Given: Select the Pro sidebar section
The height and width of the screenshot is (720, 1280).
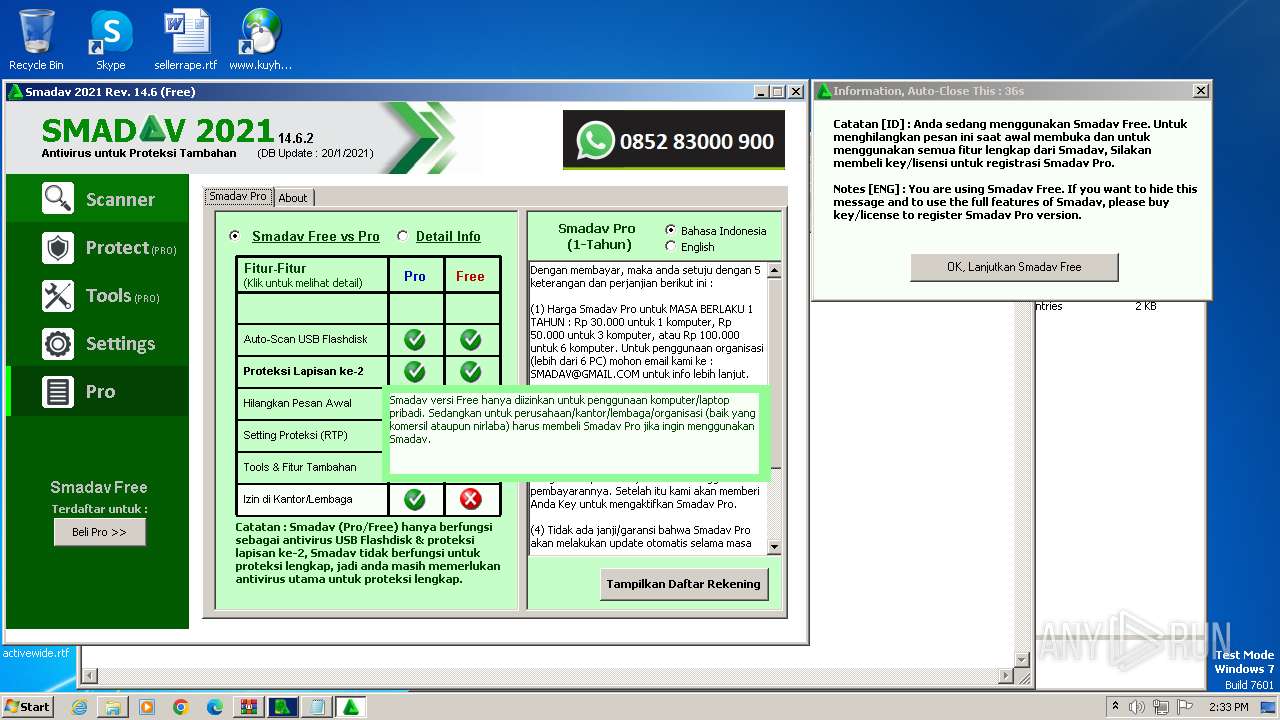Looking at the screenshot, I should tap(97, 391).
